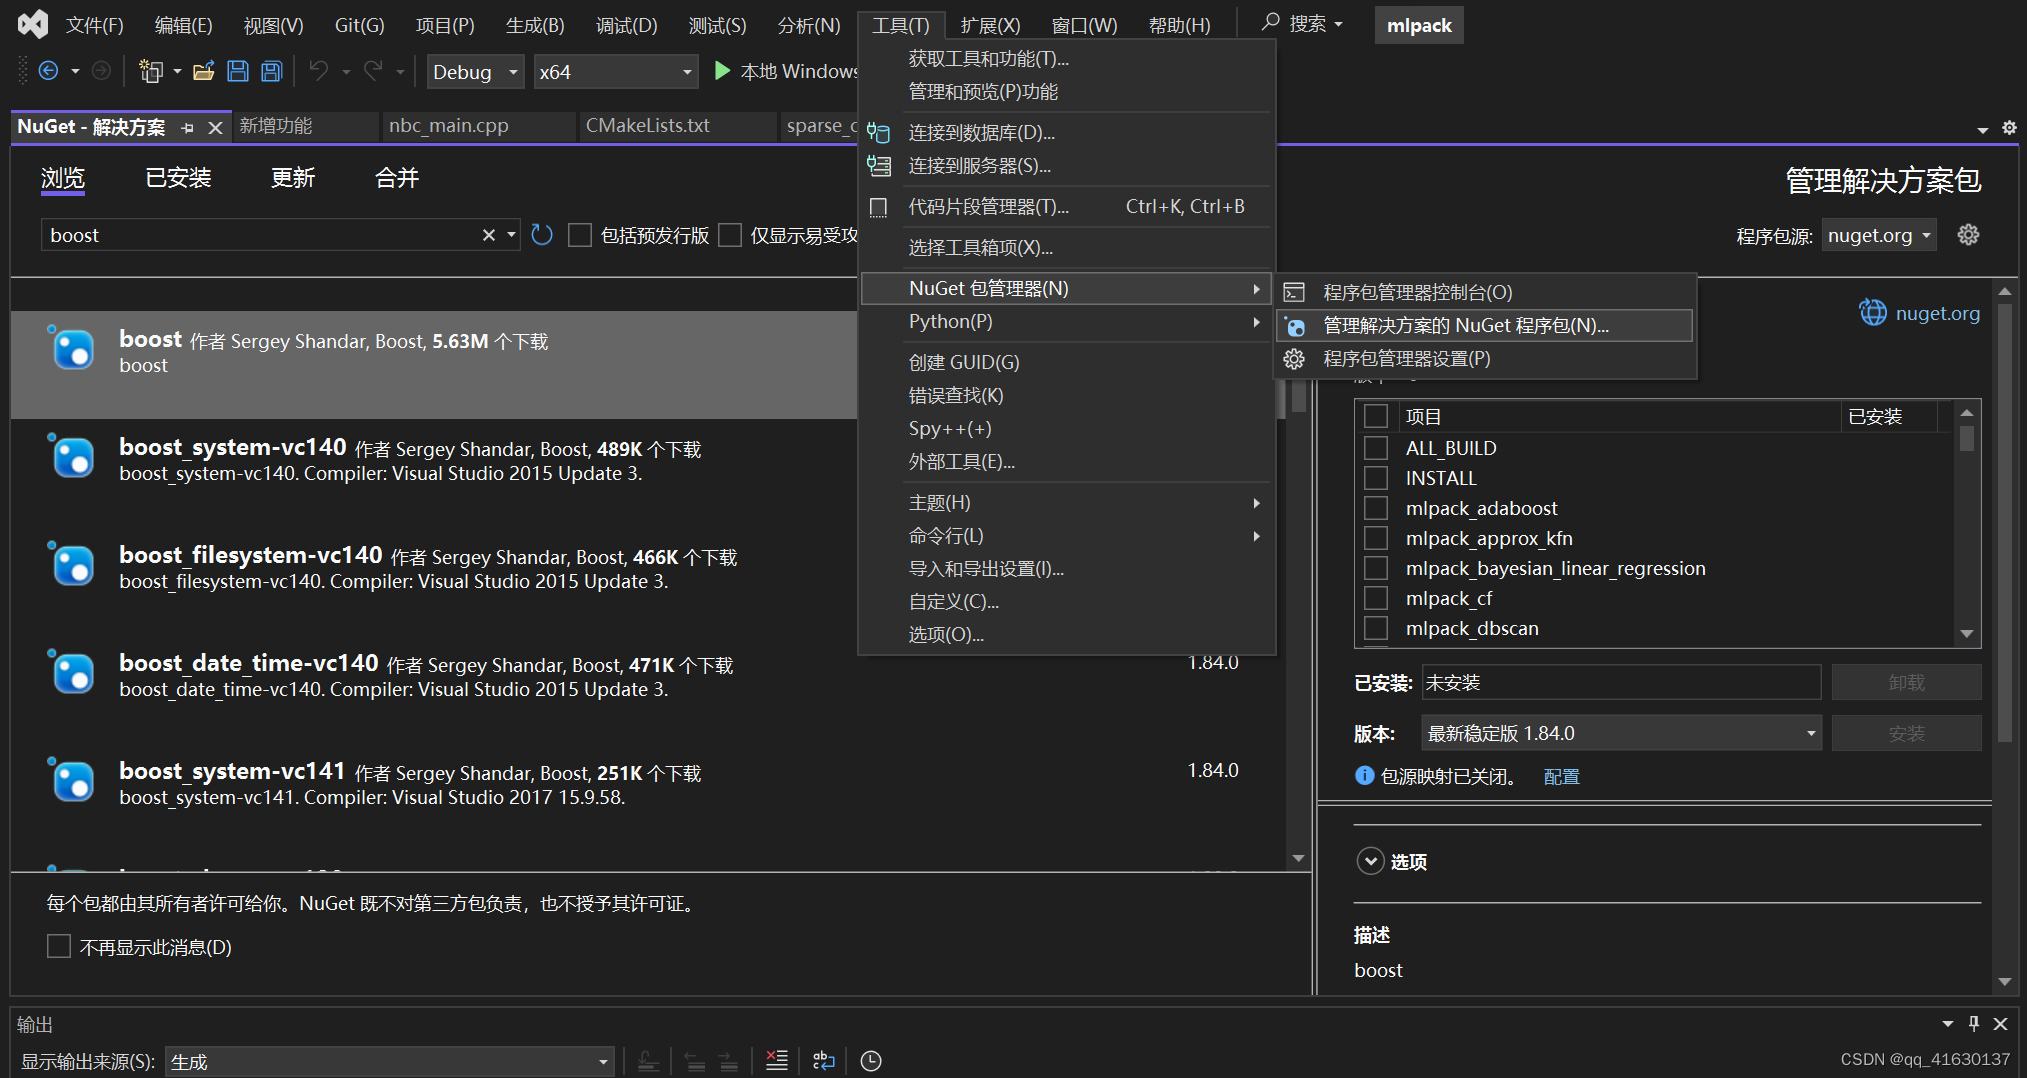
Task: Open the nuget.org link
Action: 1937,313
